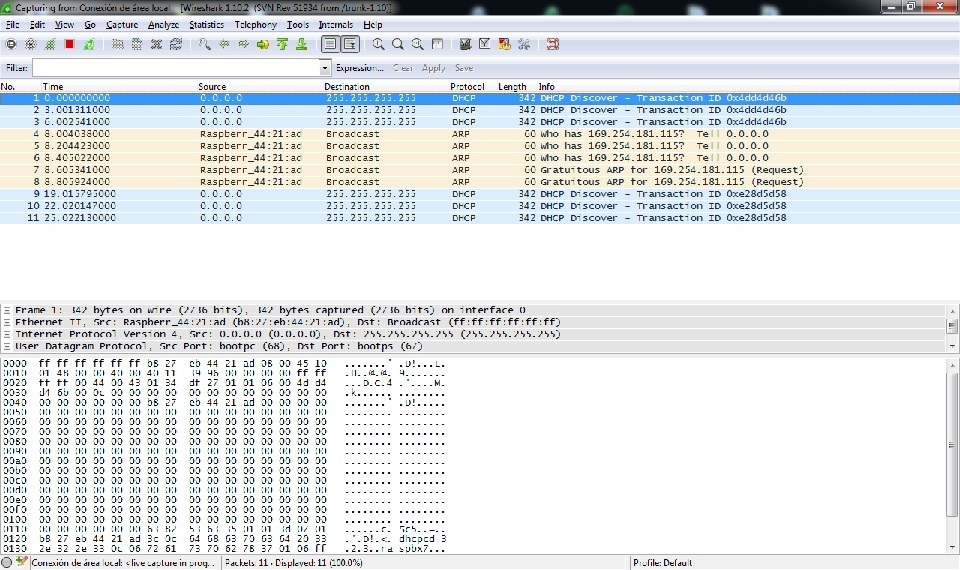Open the Capture menu
This screenshot has width=960, height=570.
[x=122, y=24]
